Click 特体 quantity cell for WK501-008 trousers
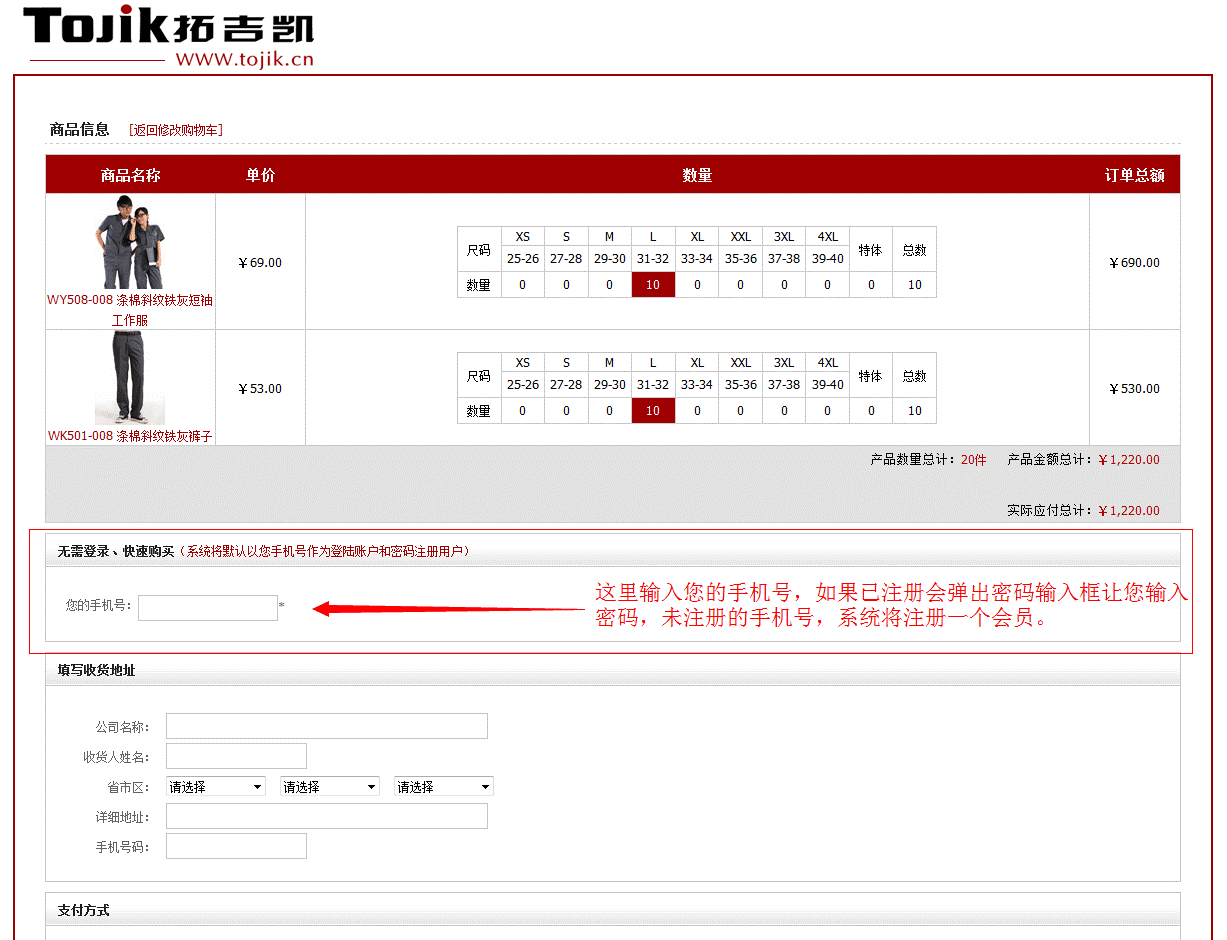The image size is (1227, 940). pos(871,411)
